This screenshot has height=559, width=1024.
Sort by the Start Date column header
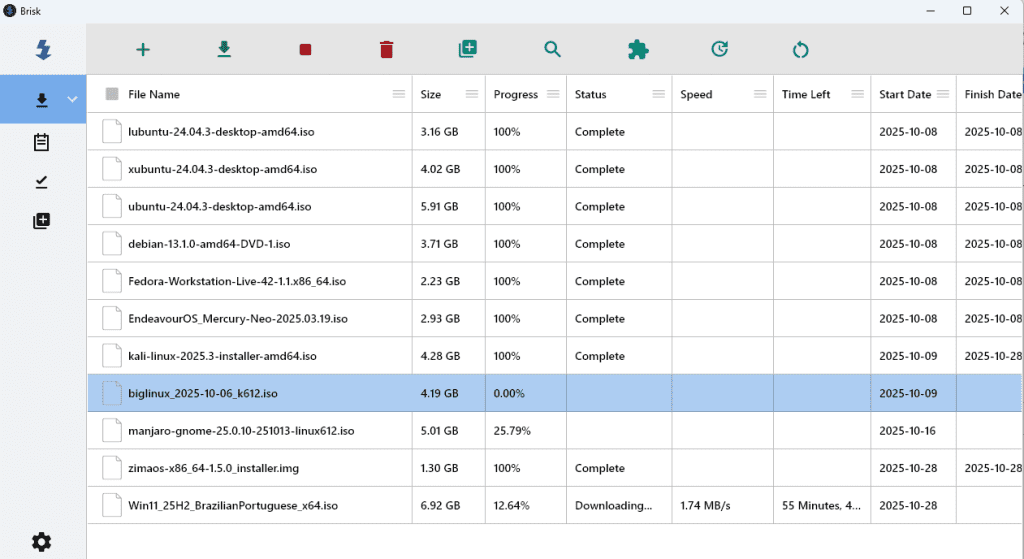[904, 94]
